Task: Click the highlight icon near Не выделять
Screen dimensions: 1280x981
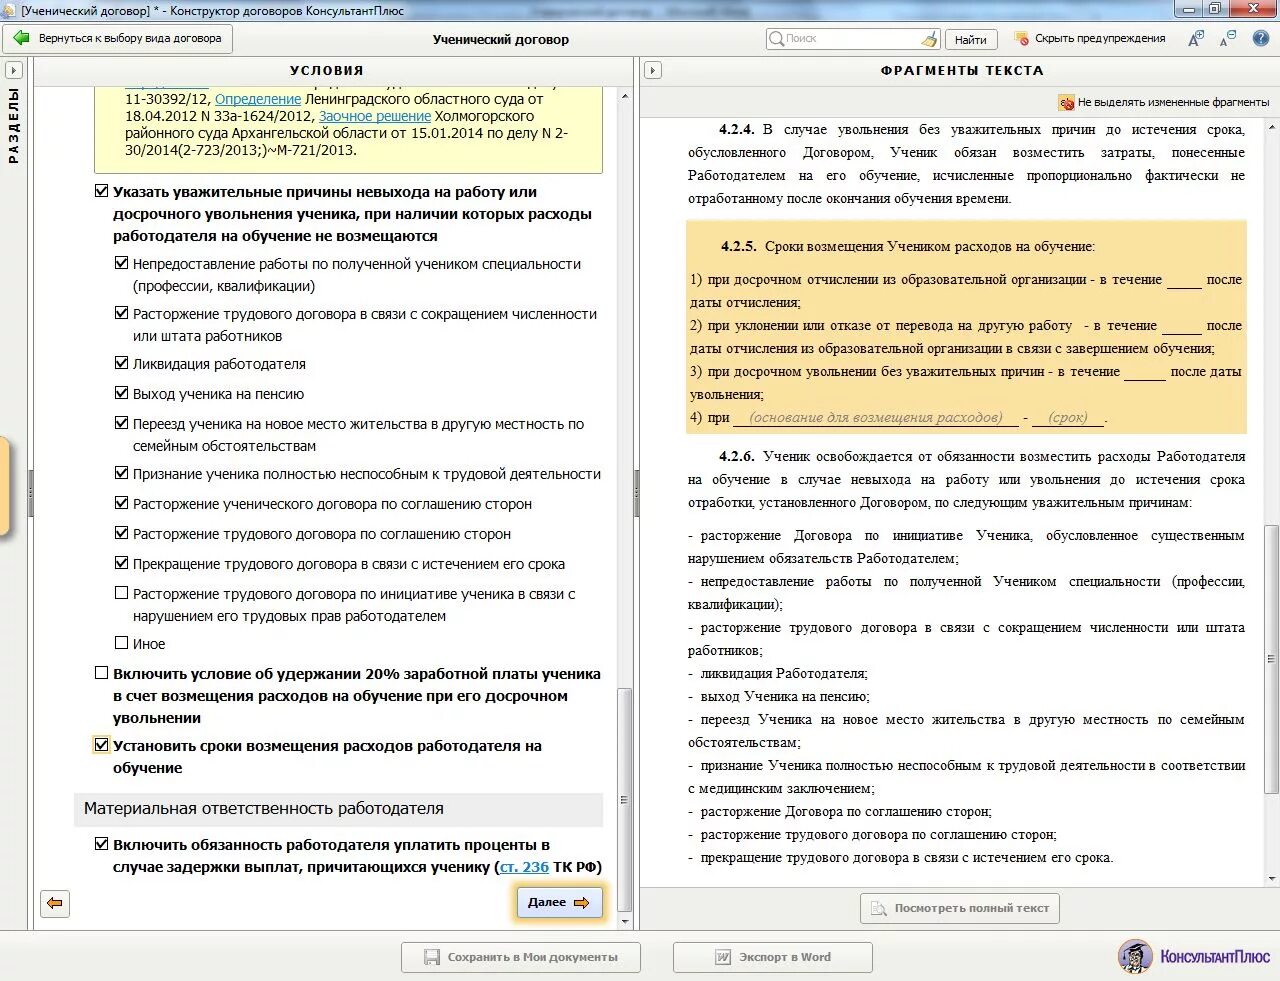Action: click(1066, 102)
